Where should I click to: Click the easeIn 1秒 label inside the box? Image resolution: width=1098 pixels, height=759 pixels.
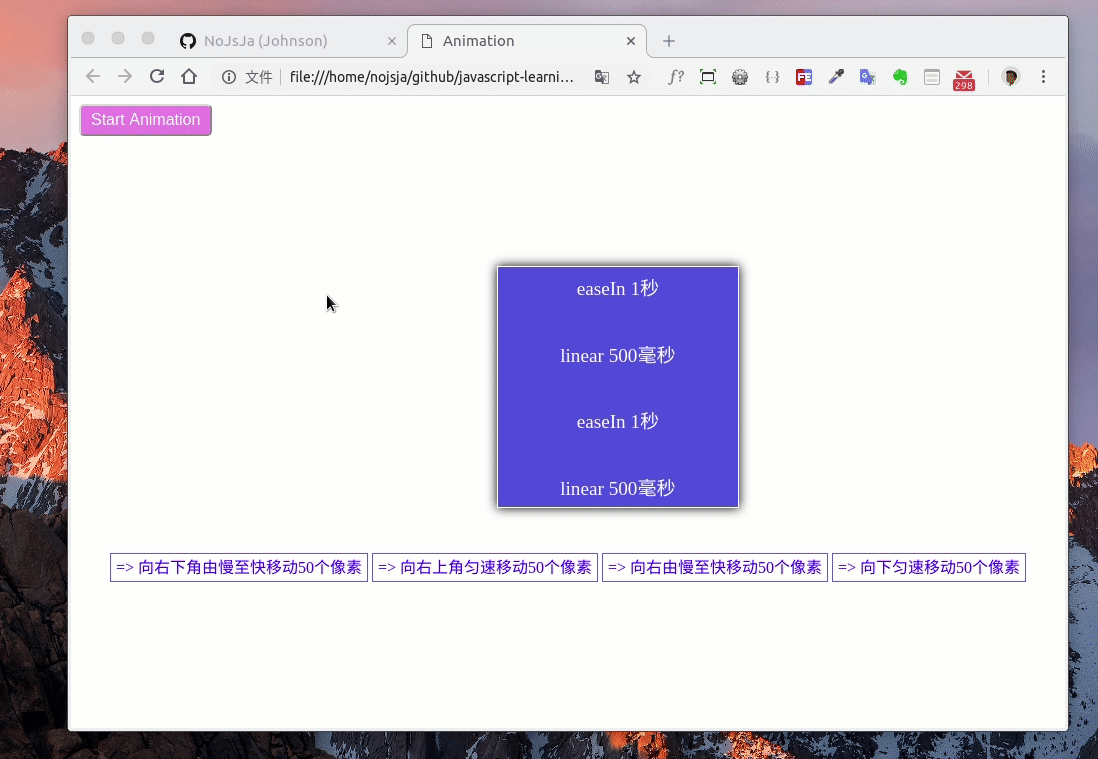tap(617, 288)
